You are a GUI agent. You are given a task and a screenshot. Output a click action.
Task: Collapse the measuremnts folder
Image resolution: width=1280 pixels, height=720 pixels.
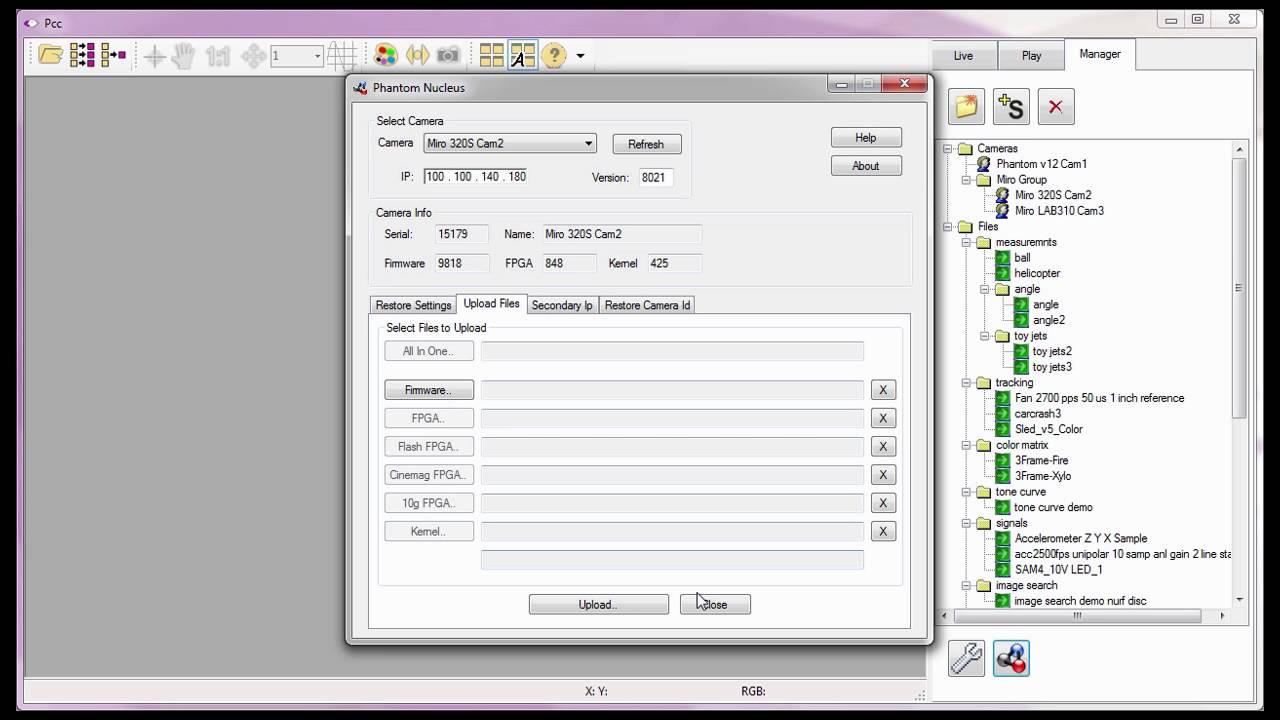pos(967,242)
